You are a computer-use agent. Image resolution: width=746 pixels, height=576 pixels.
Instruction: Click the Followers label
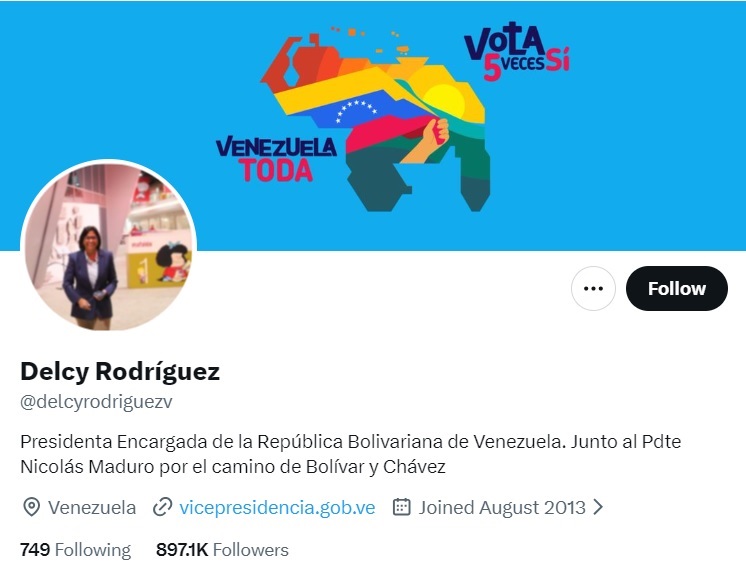(x=251, y=550)
